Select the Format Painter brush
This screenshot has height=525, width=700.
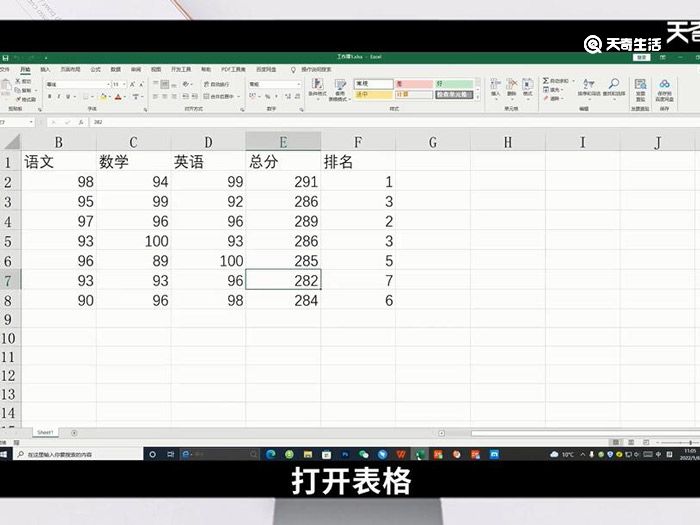(x=18, y=99)
